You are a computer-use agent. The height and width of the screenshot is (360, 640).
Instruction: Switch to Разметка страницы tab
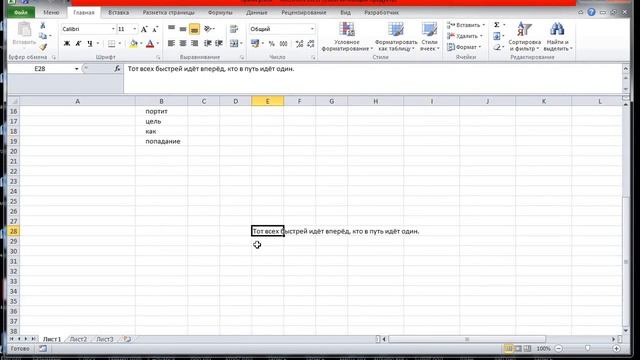[x=169, y=13]
